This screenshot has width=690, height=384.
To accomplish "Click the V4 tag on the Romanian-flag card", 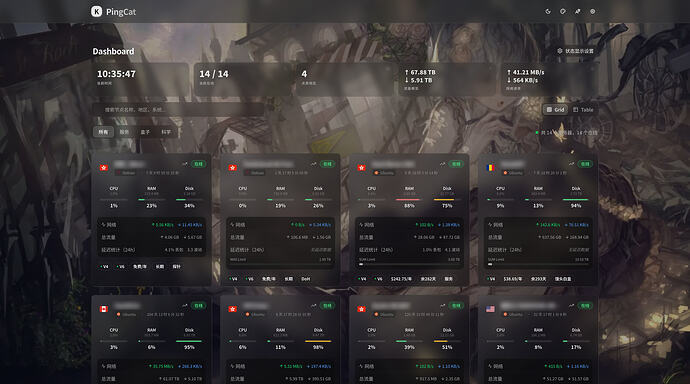I will (491, 279).
